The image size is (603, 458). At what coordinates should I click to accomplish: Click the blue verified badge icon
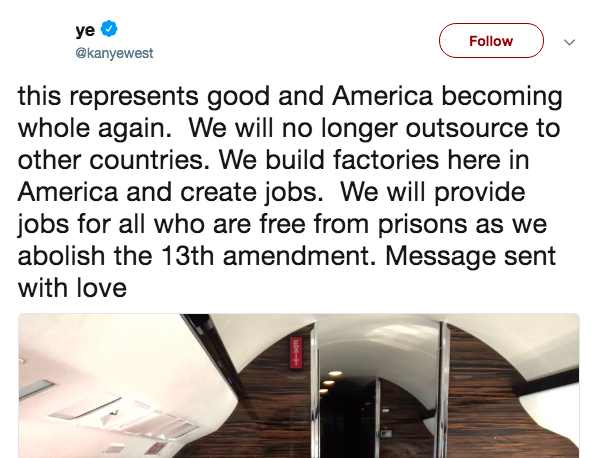tap(109, 29)
